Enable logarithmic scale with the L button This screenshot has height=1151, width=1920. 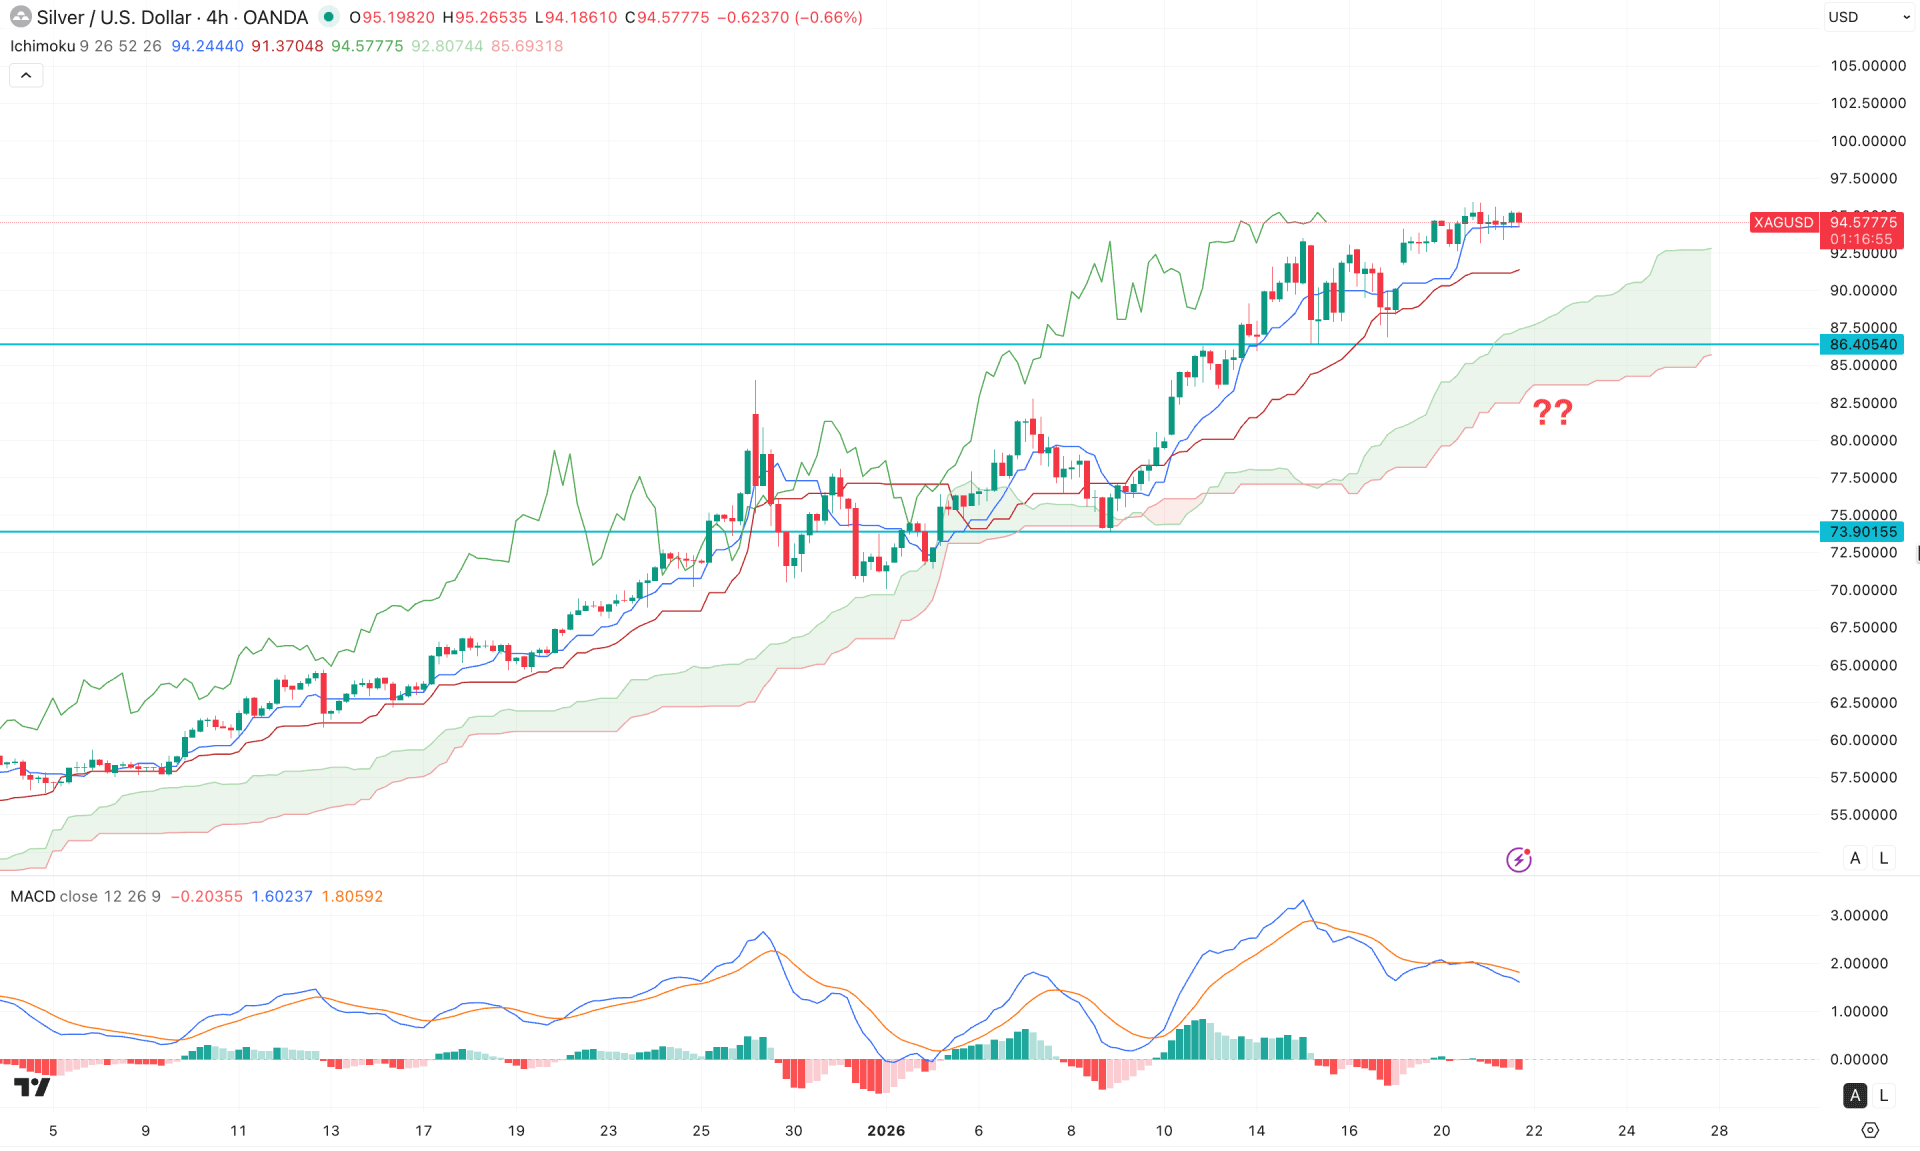[1883, 858]
